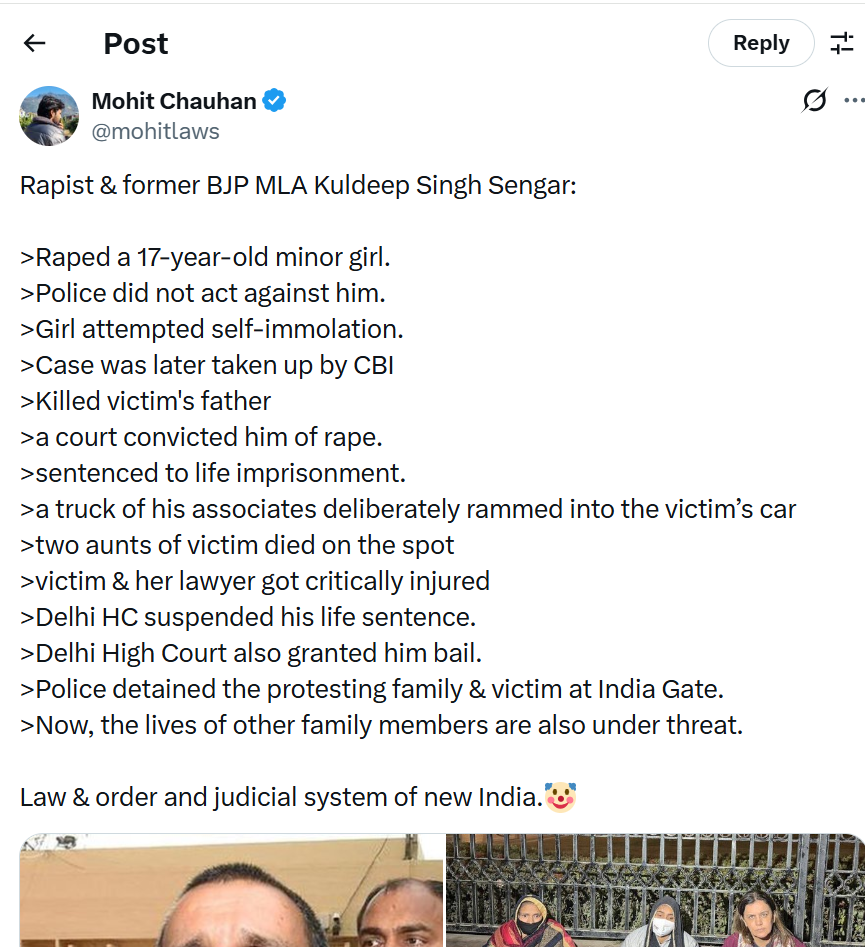Image resolution: width=865 pixels, height=947 pixels.
Task: Click the Mohit Chauhan display name
Action: 174,101
